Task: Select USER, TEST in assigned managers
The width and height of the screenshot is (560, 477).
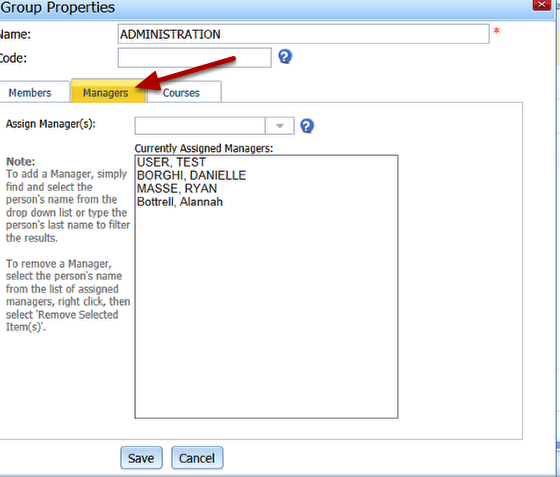Action: tap(171, 162)
